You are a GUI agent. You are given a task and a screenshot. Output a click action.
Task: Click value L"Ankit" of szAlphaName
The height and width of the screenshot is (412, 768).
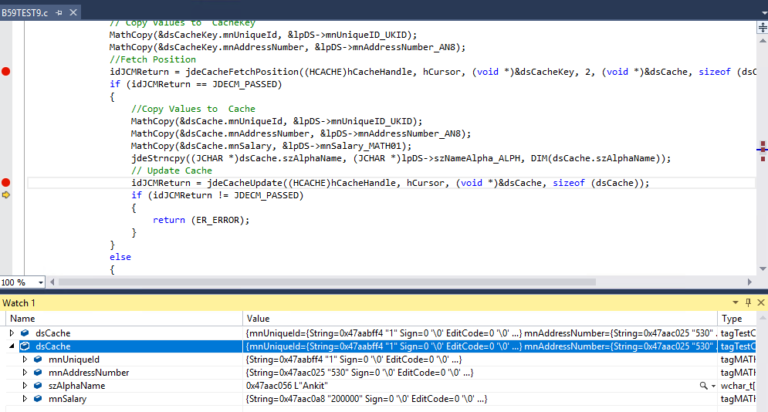click(287, 386)
